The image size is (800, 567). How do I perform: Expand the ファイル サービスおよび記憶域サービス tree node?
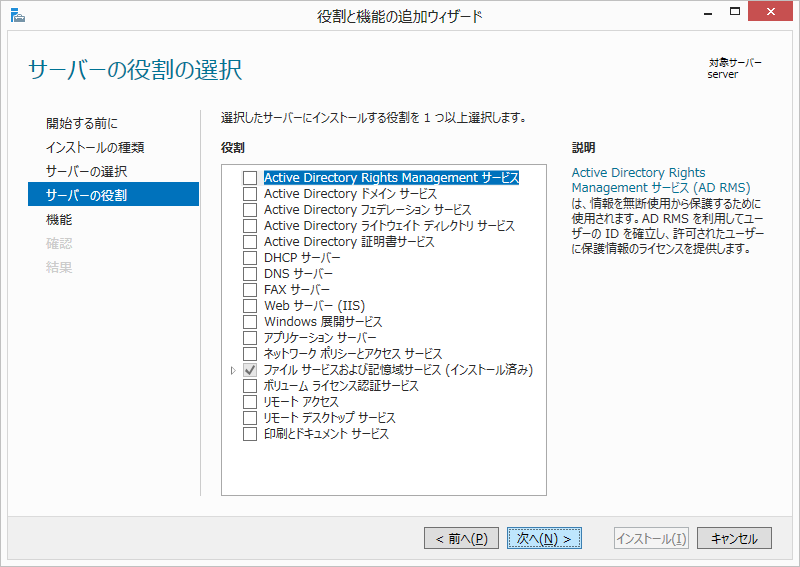pyautogui.click(x=233, y=370)
